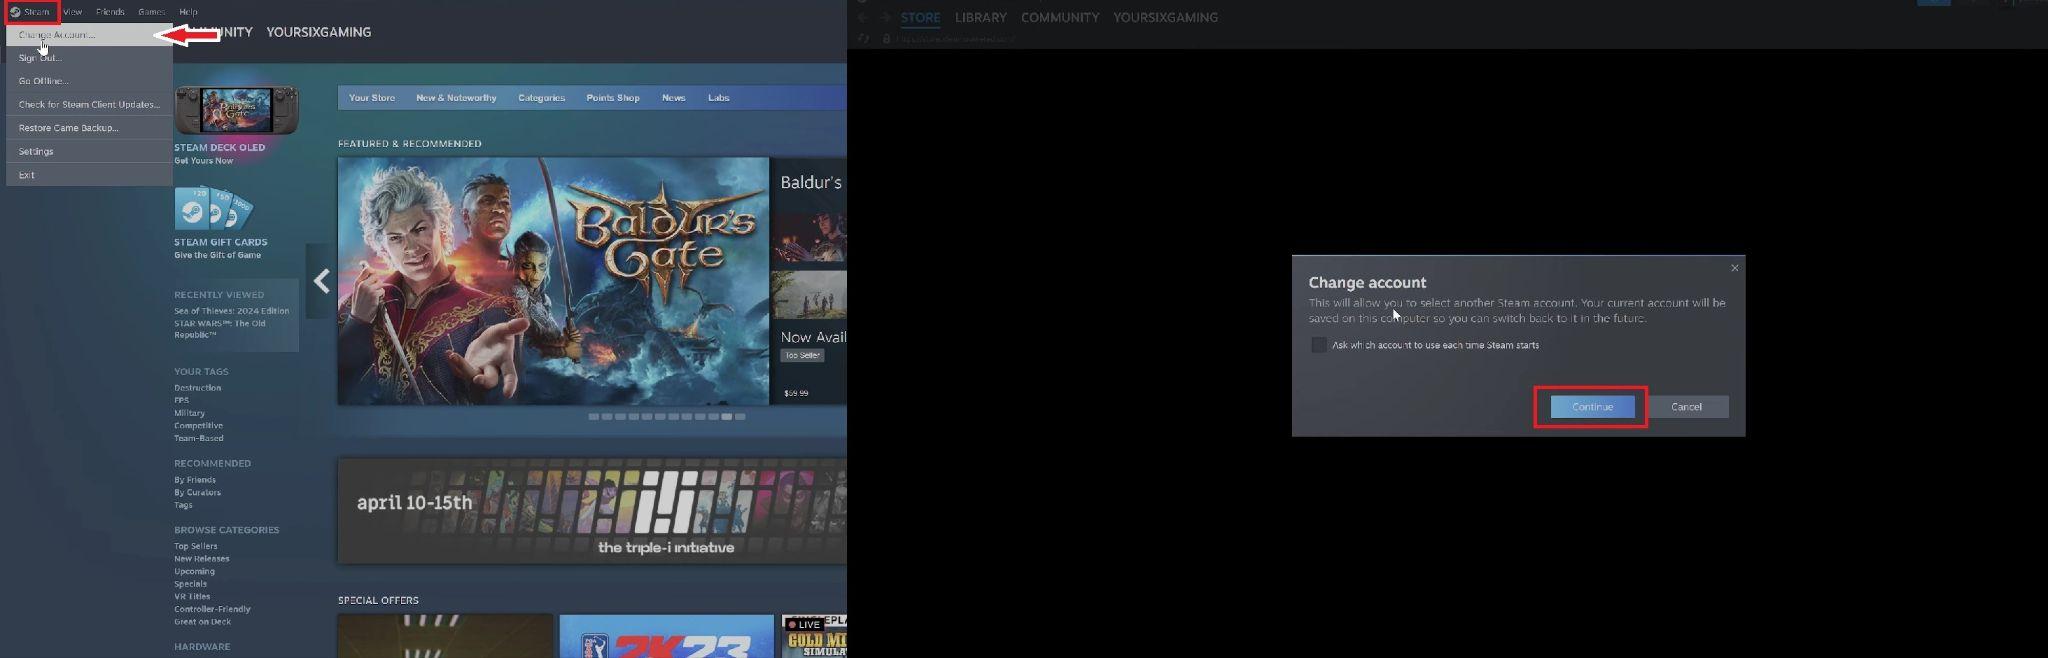
Task: Select the Team-Based tag
Action: pyautogui.click(x=199, y=438)
